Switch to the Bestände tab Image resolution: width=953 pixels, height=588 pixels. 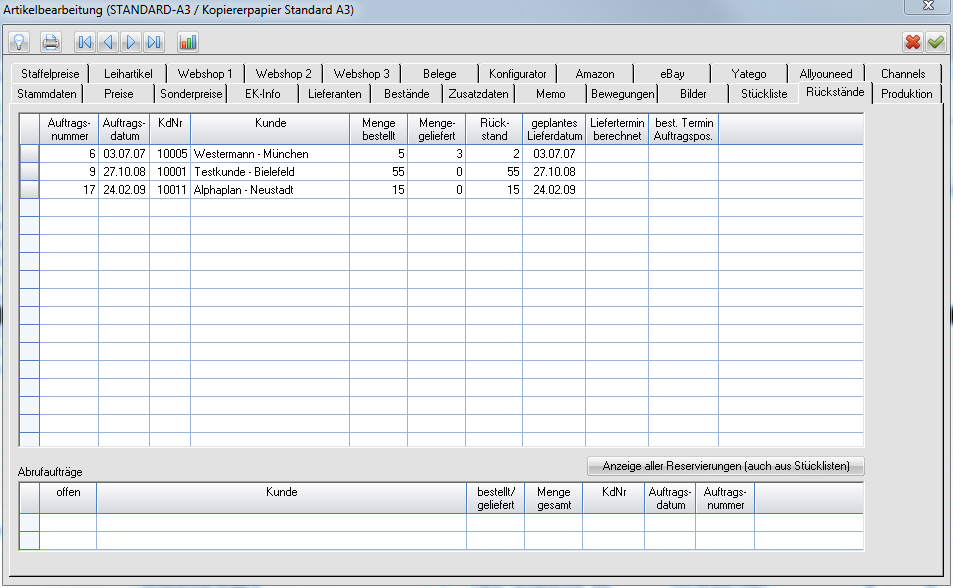(407, 94)
